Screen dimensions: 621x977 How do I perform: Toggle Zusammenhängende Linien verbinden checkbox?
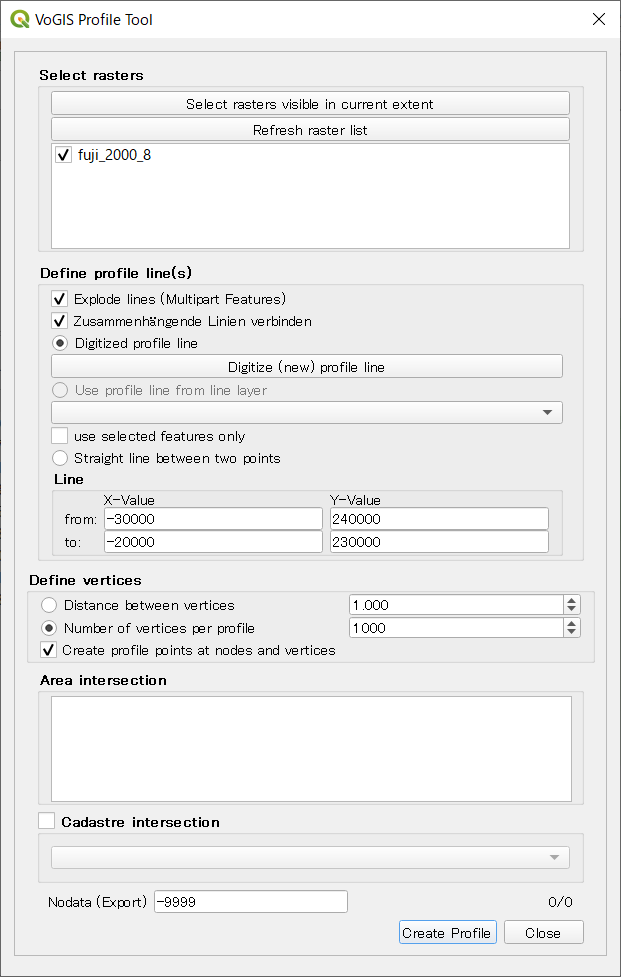click(x=60, y=322)
